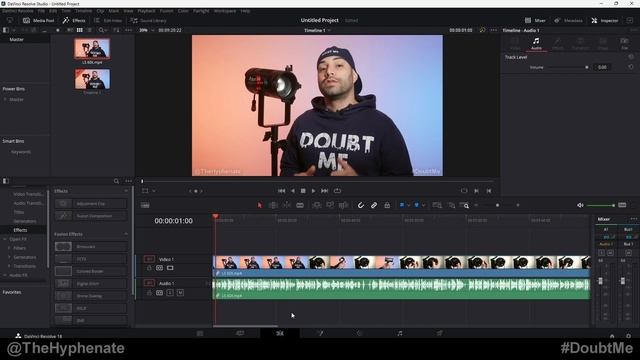
Task: Open the Workspace menu
Action: 225,11
